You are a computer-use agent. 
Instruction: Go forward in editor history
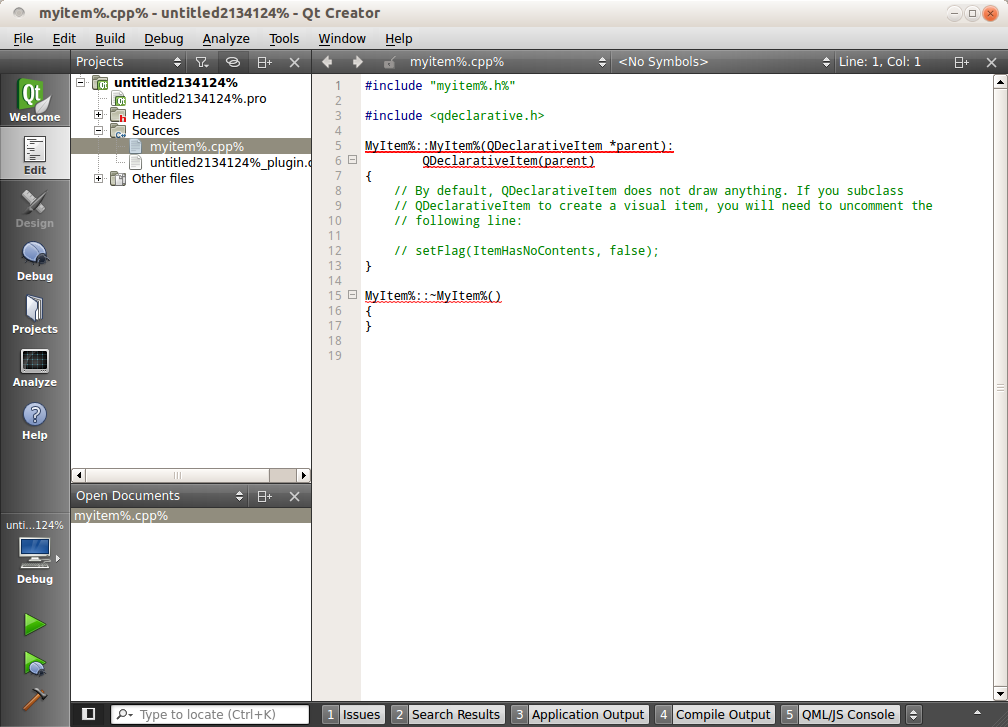[357, 62]
